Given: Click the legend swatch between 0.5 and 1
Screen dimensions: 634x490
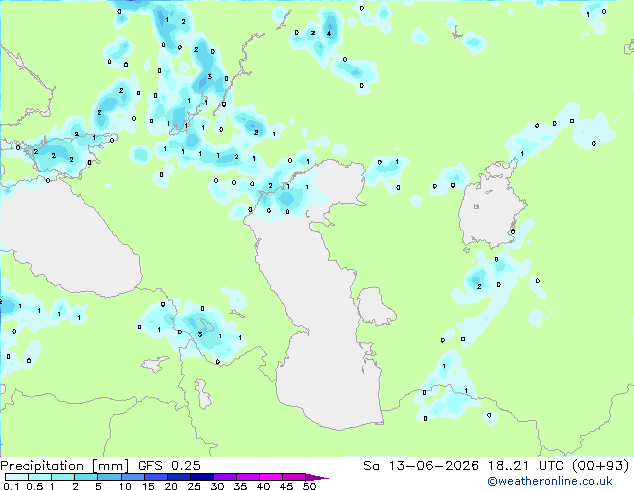Looking at the screenshot, I should point(40,477).
